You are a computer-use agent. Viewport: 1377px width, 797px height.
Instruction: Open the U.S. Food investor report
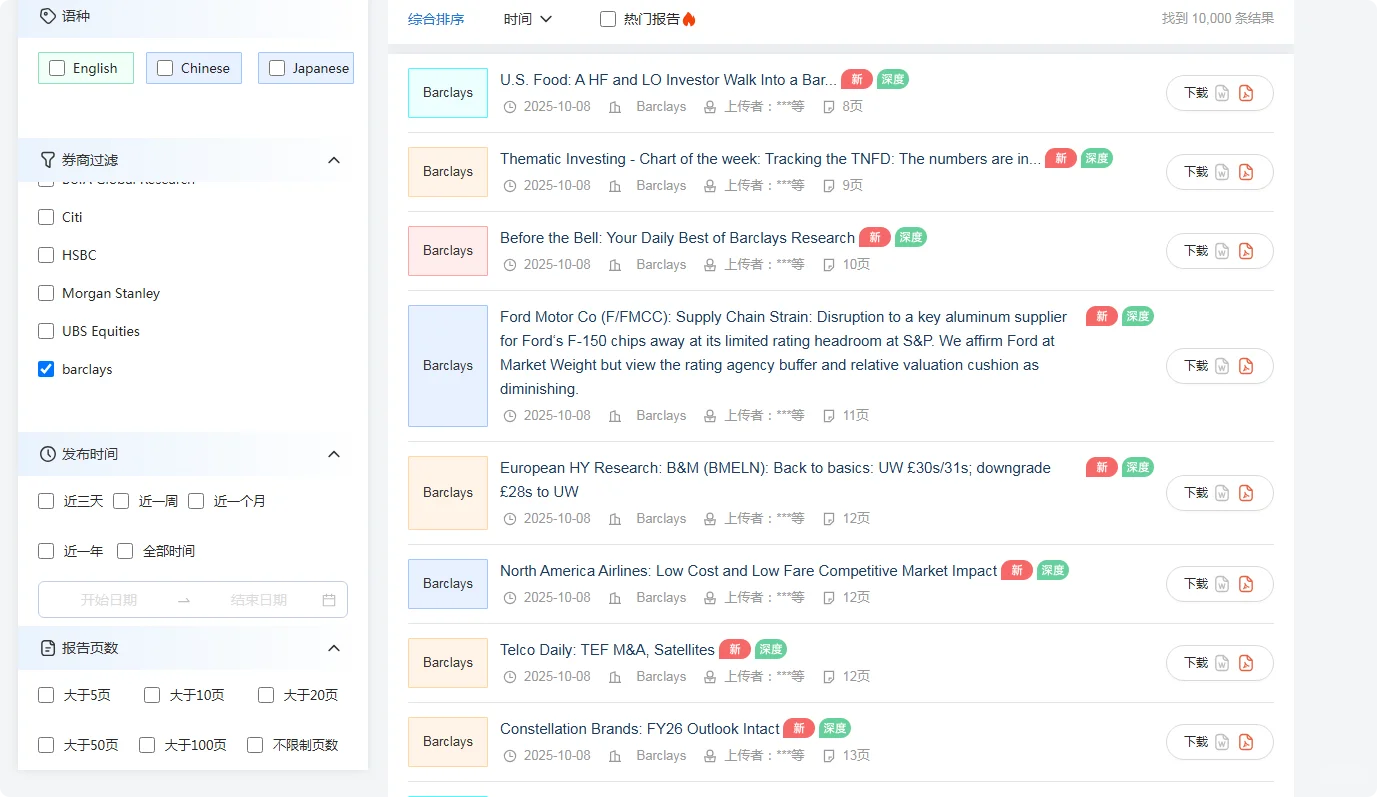(668, 80)
